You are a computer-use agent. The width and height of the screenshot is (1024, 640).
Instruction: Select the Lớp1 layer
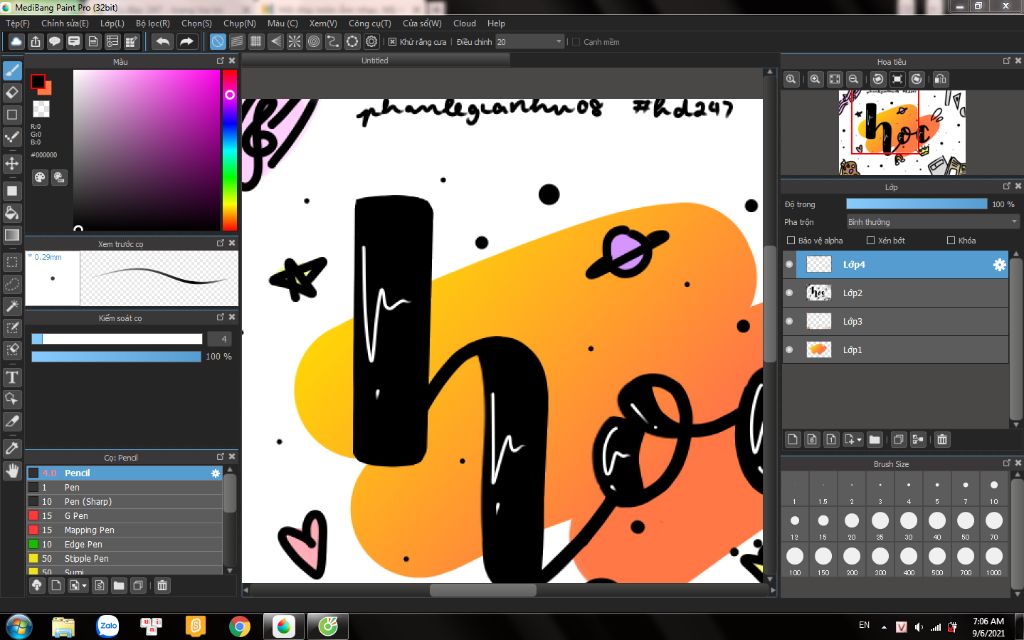[895, 349]
